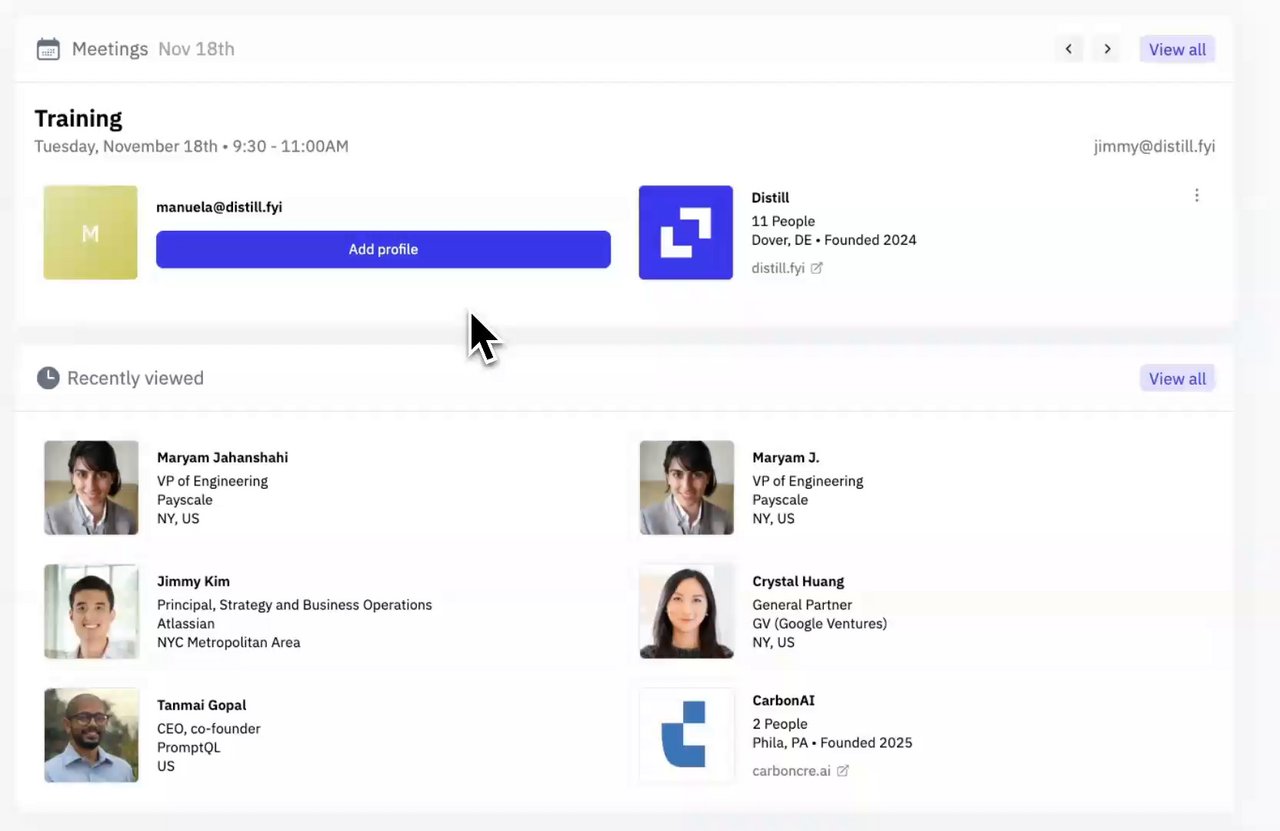The width and height of the screenshot is (1280, 831).
Task: Click the PromptQL company text
Action: point(188,747)
